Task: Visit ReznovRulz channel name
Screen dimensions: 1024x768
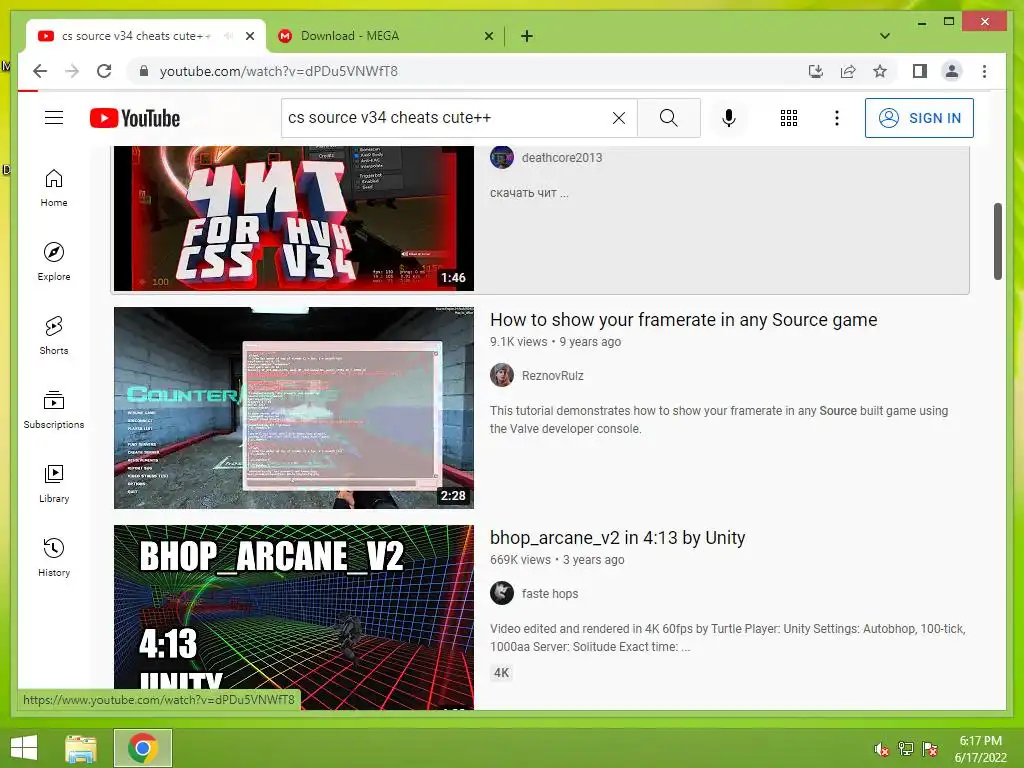Action: (552, 376)
